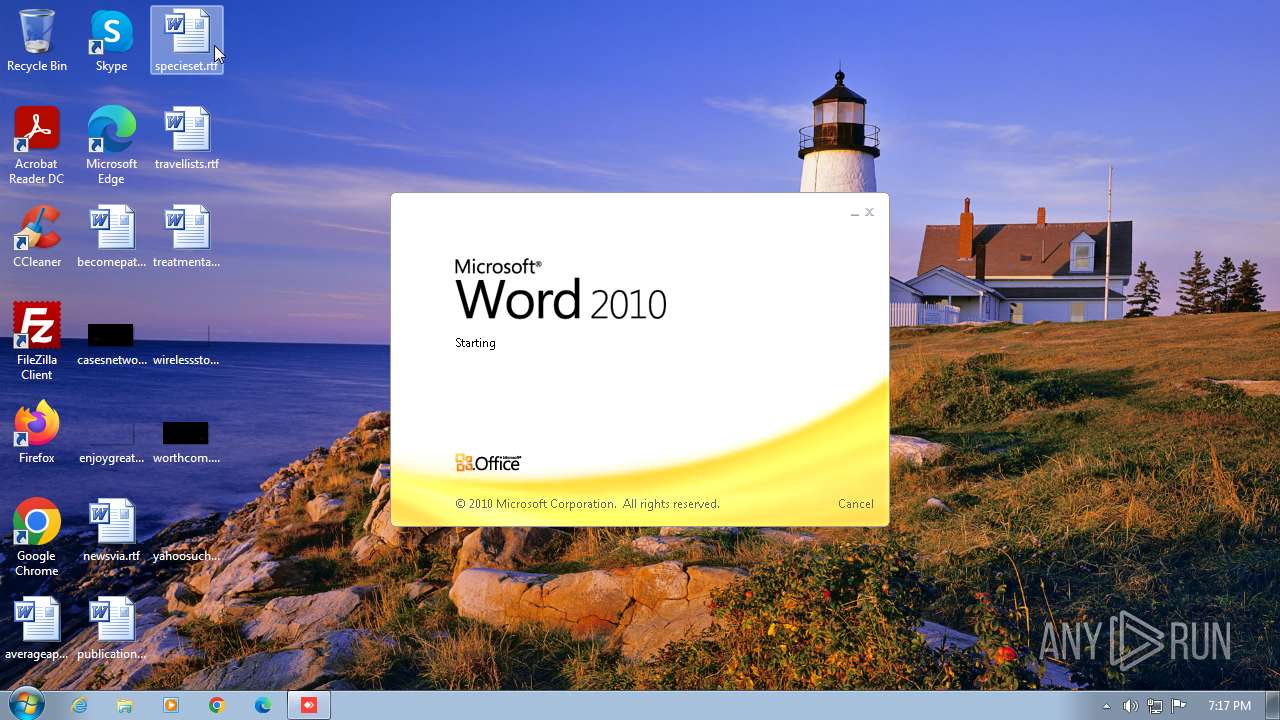Show hidden system tray icons
Screen dimensions: 1280x720
1106,706
